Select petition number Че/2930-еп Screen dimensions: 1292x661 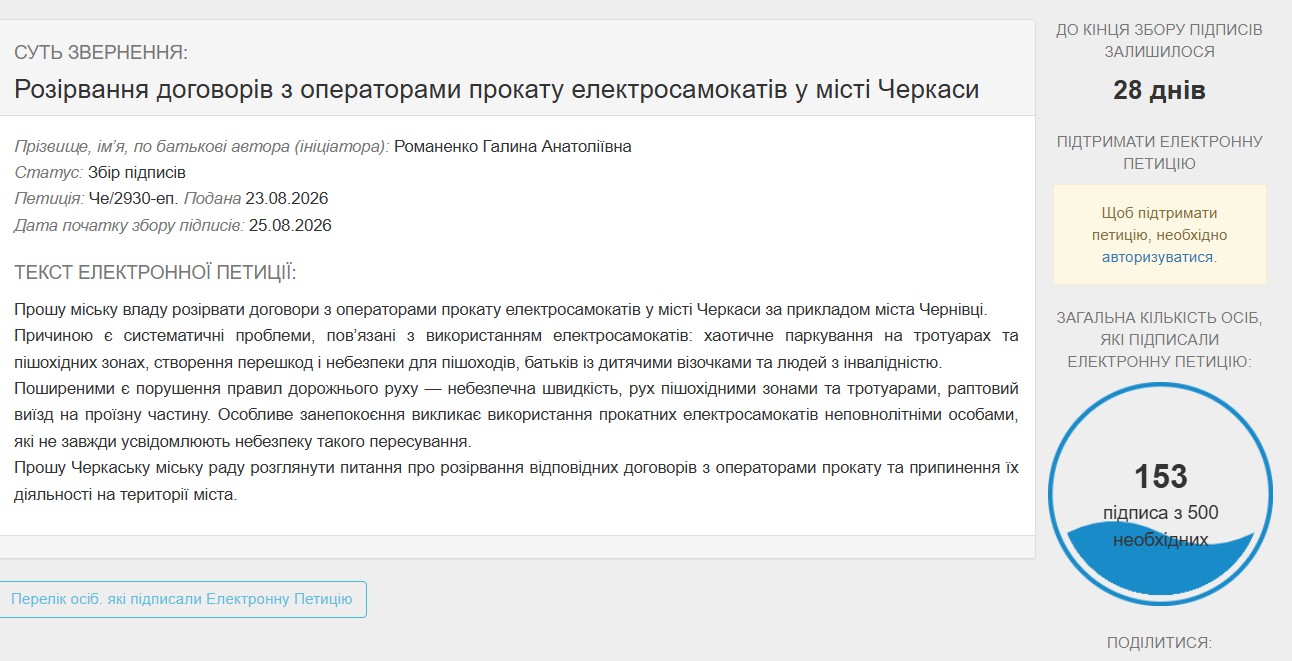pos(135,198)
